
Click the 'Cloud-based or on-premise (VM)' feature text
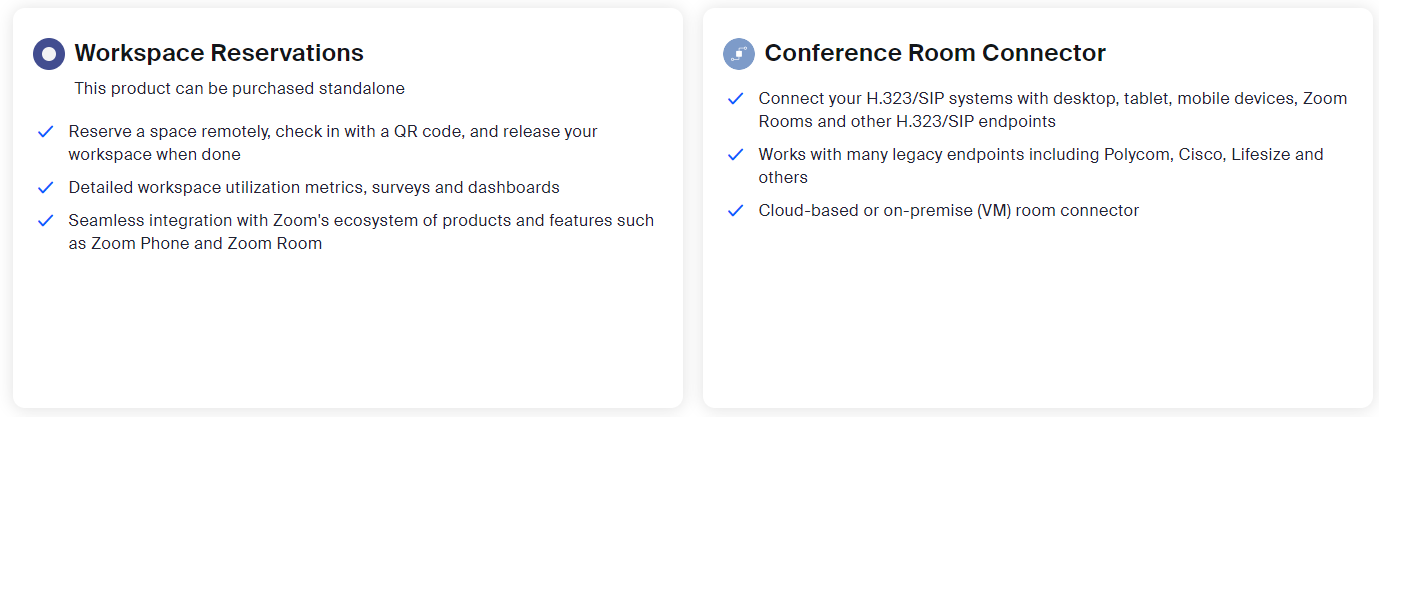pos(949,211)
